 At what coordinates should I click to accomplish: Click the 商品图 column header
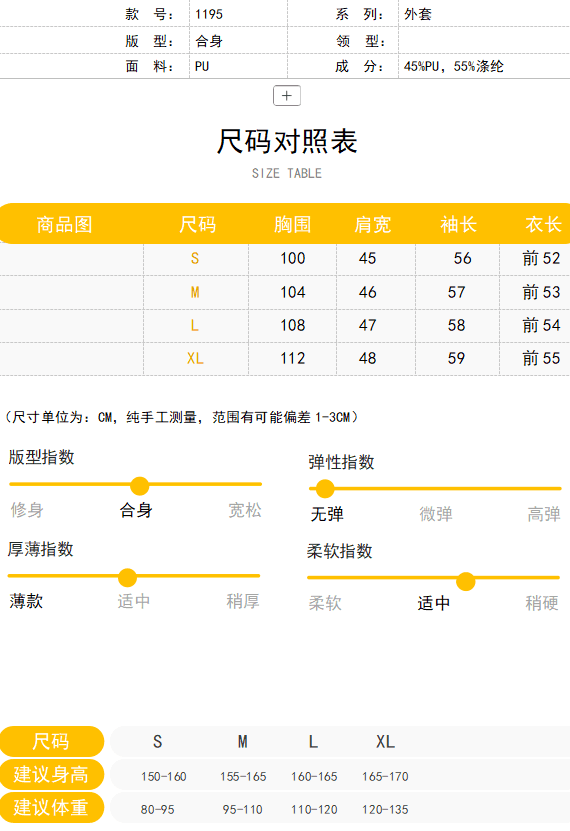[64, 225]
